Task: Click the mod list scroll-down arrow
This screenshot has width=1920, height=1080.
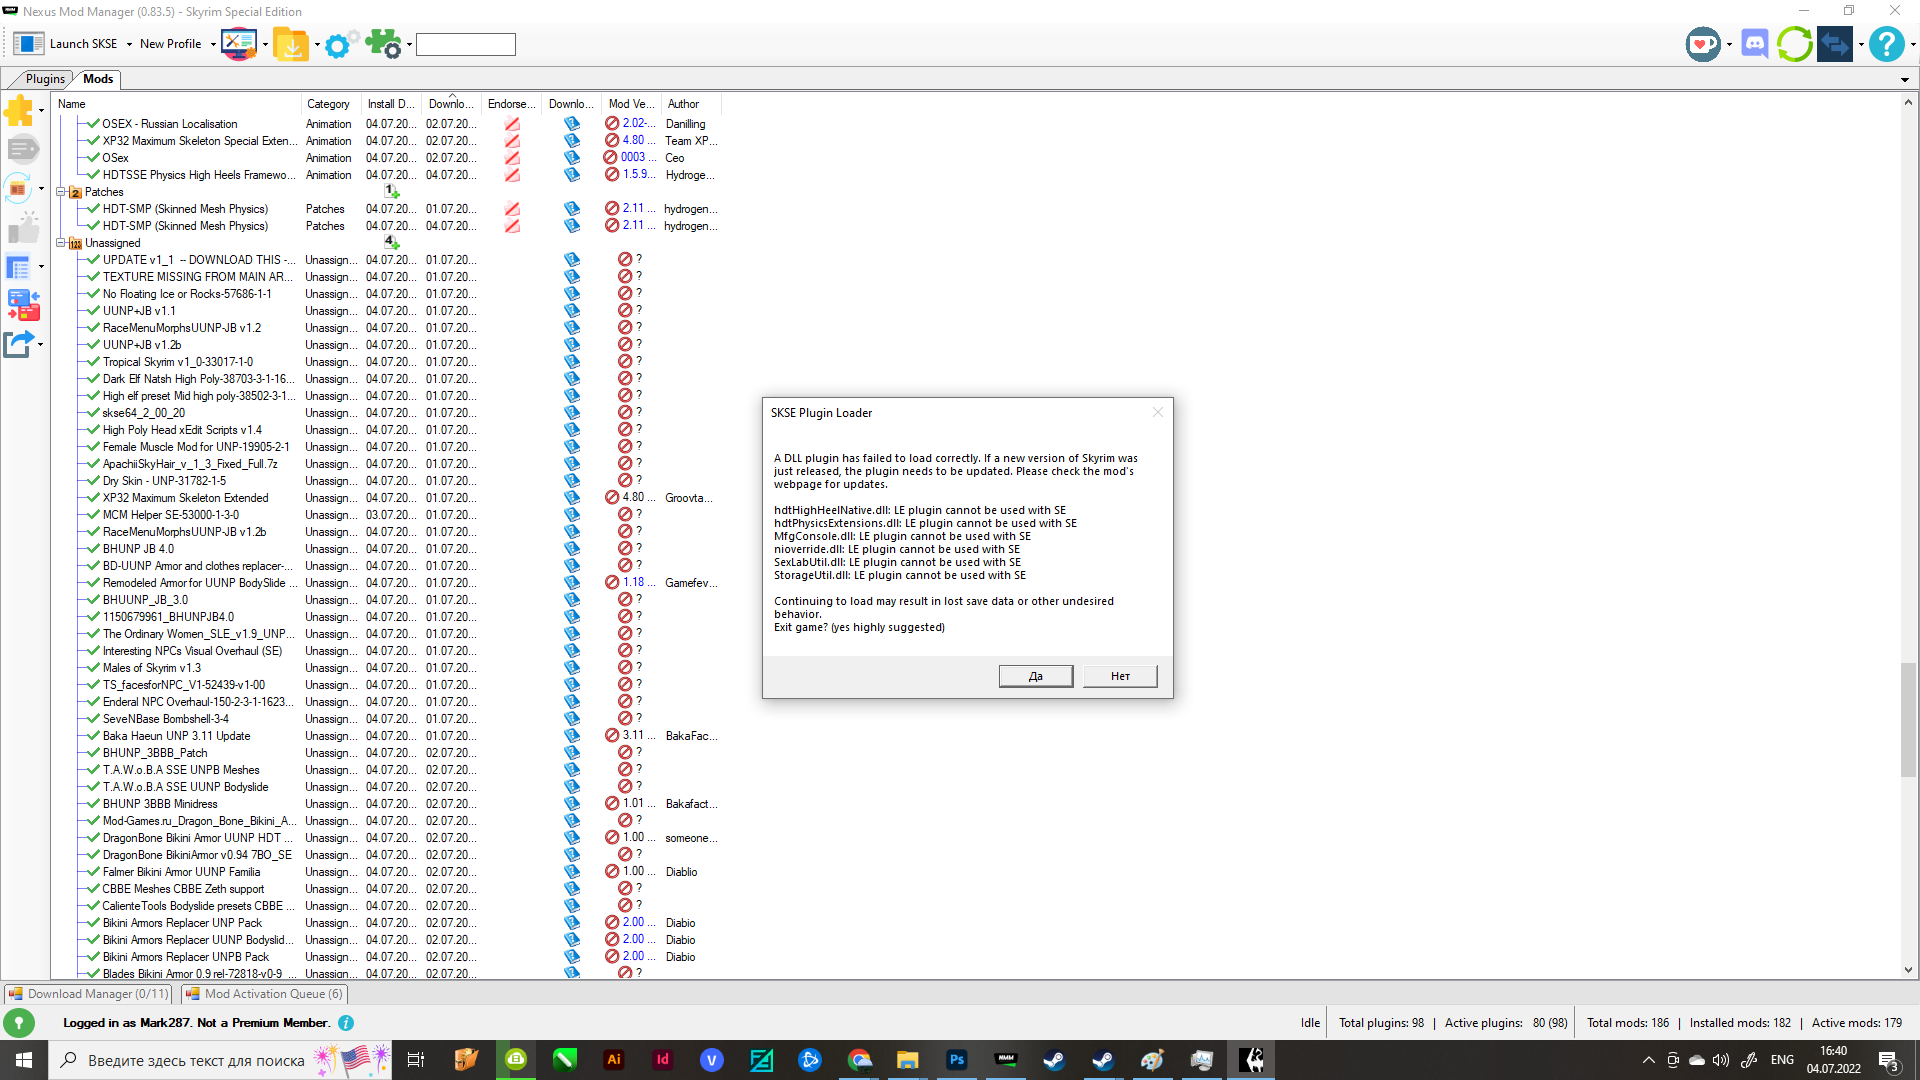Action: 1908,970
